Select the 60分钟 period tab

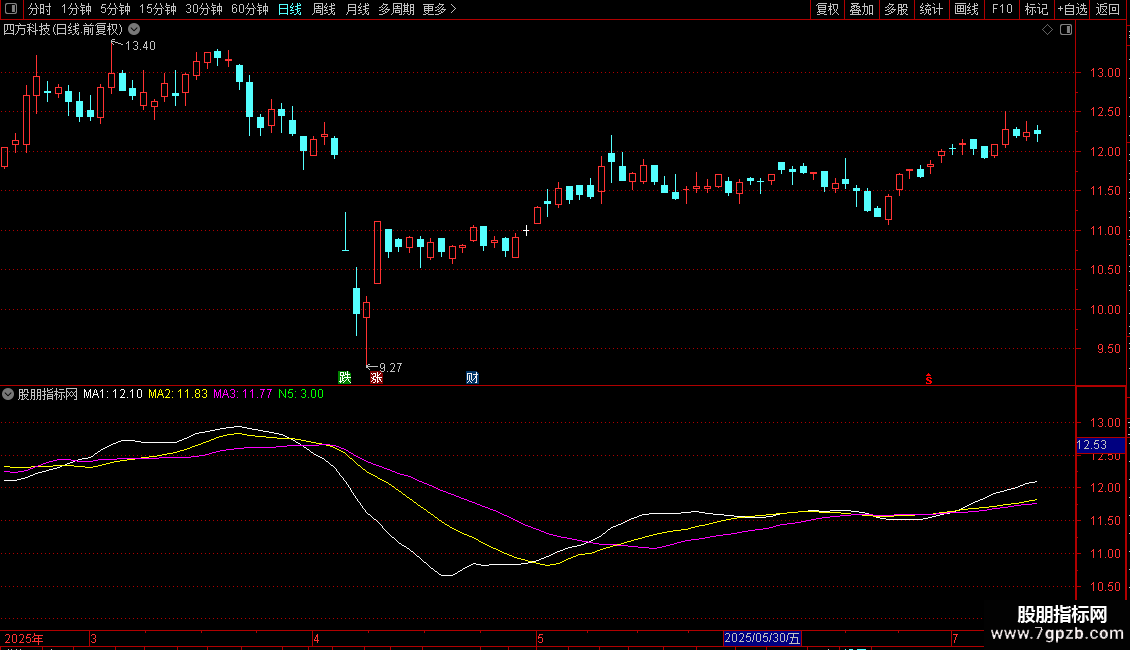(249, 9)
